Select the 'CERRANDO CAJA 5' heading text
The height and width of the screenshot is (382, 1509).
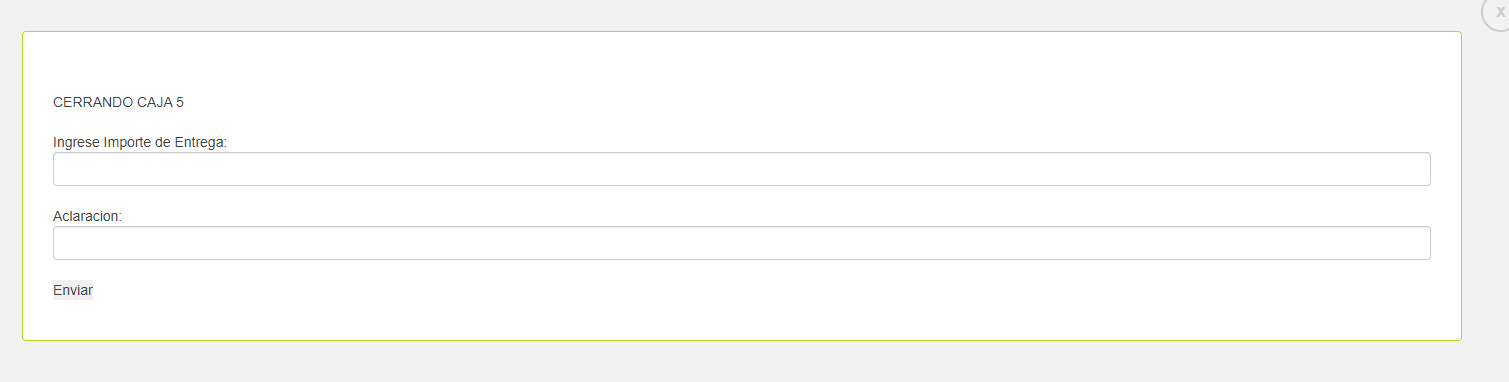tap(118, 102)
